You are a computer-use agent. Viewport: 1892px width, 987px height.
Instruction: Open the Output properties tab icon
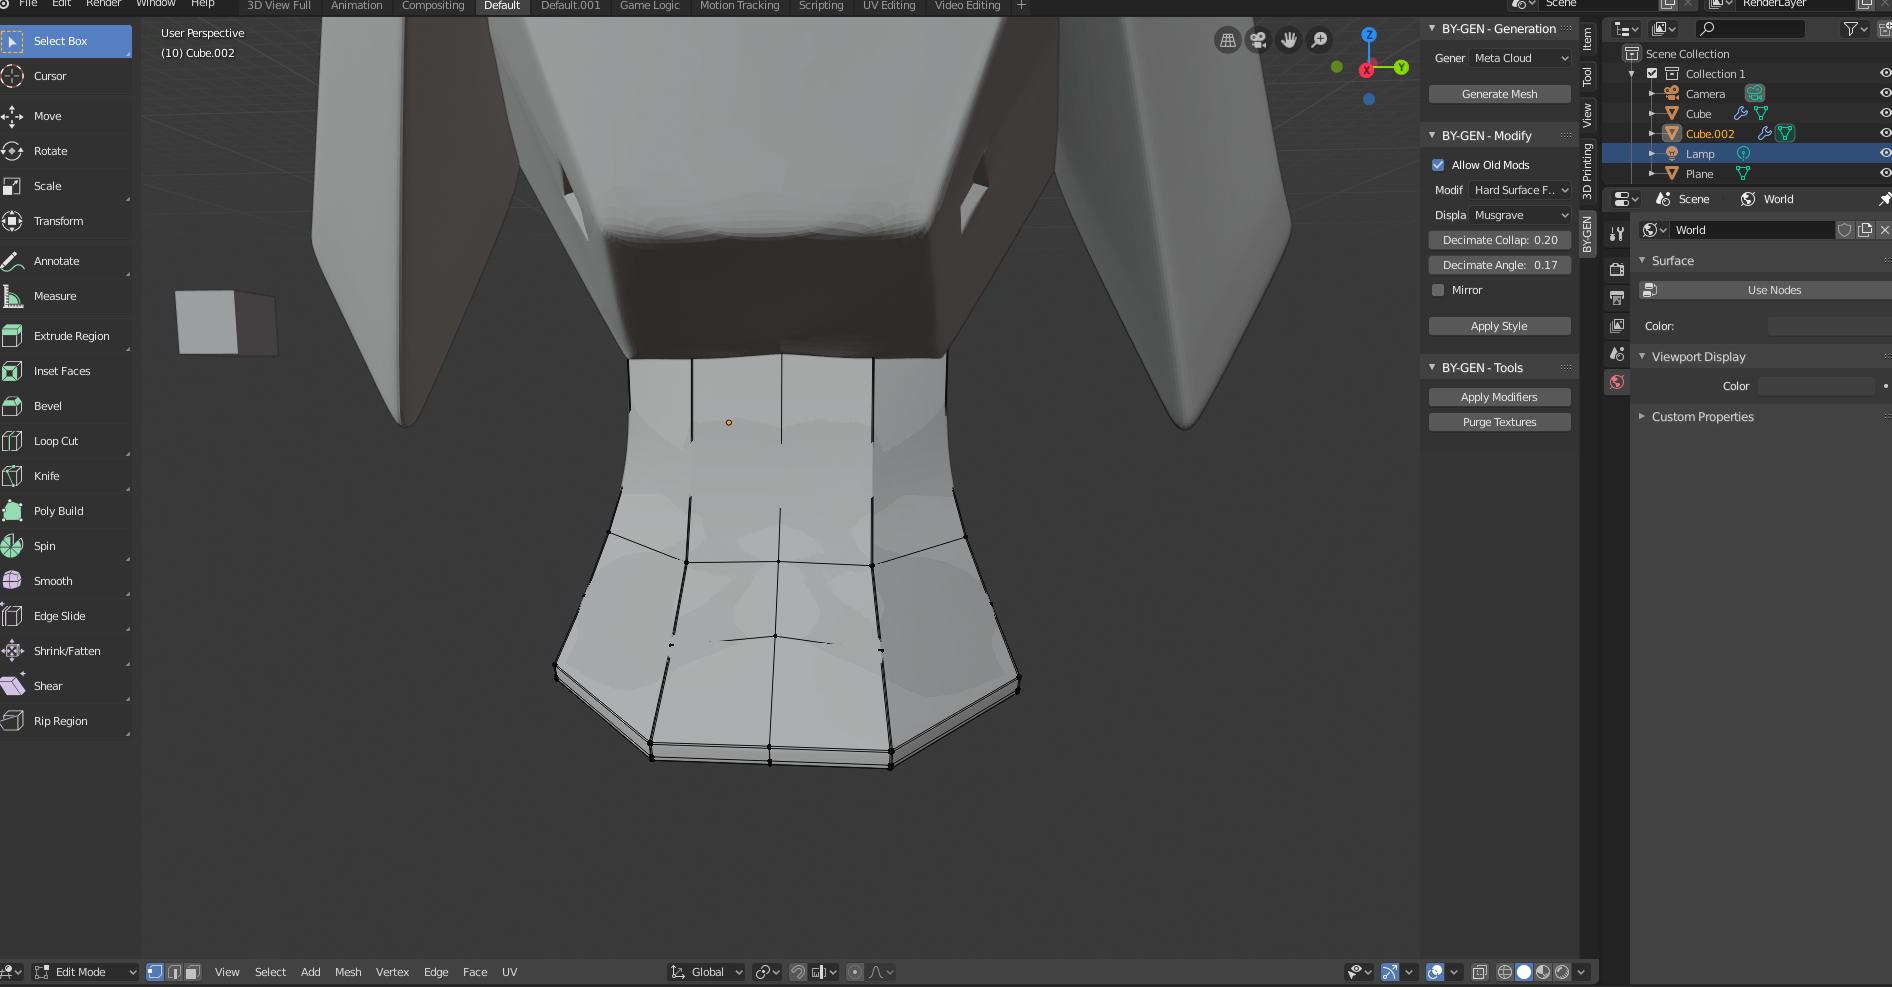coord(1617,297)
